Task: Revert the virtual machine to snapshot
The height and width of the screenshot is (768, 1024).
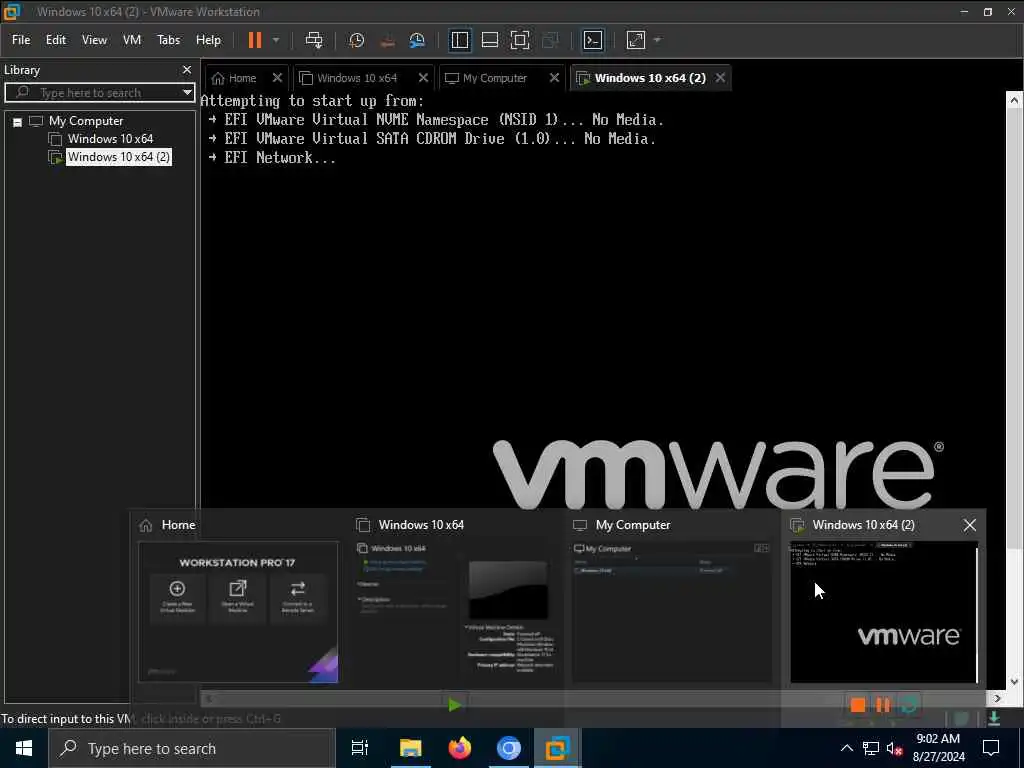Action: point(387,40)
